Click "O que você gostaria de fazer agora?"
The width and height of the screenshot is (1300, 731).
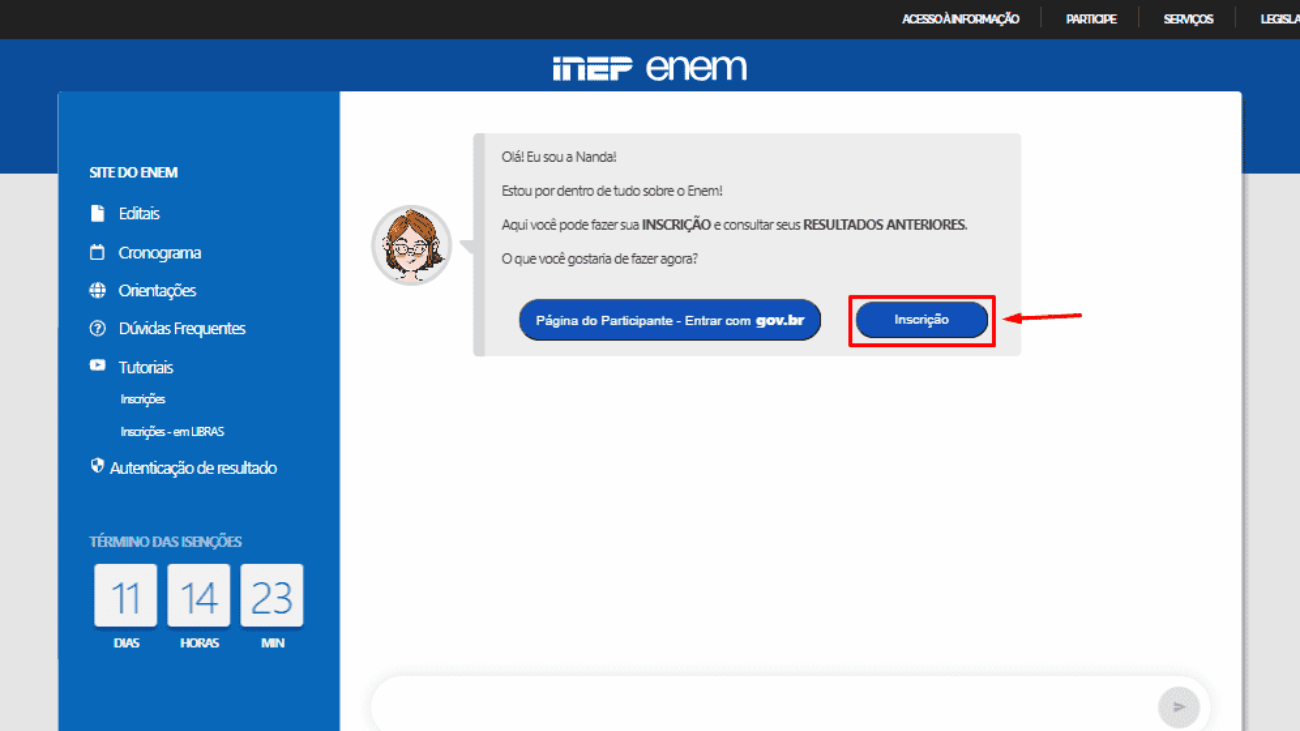point(600,259)
